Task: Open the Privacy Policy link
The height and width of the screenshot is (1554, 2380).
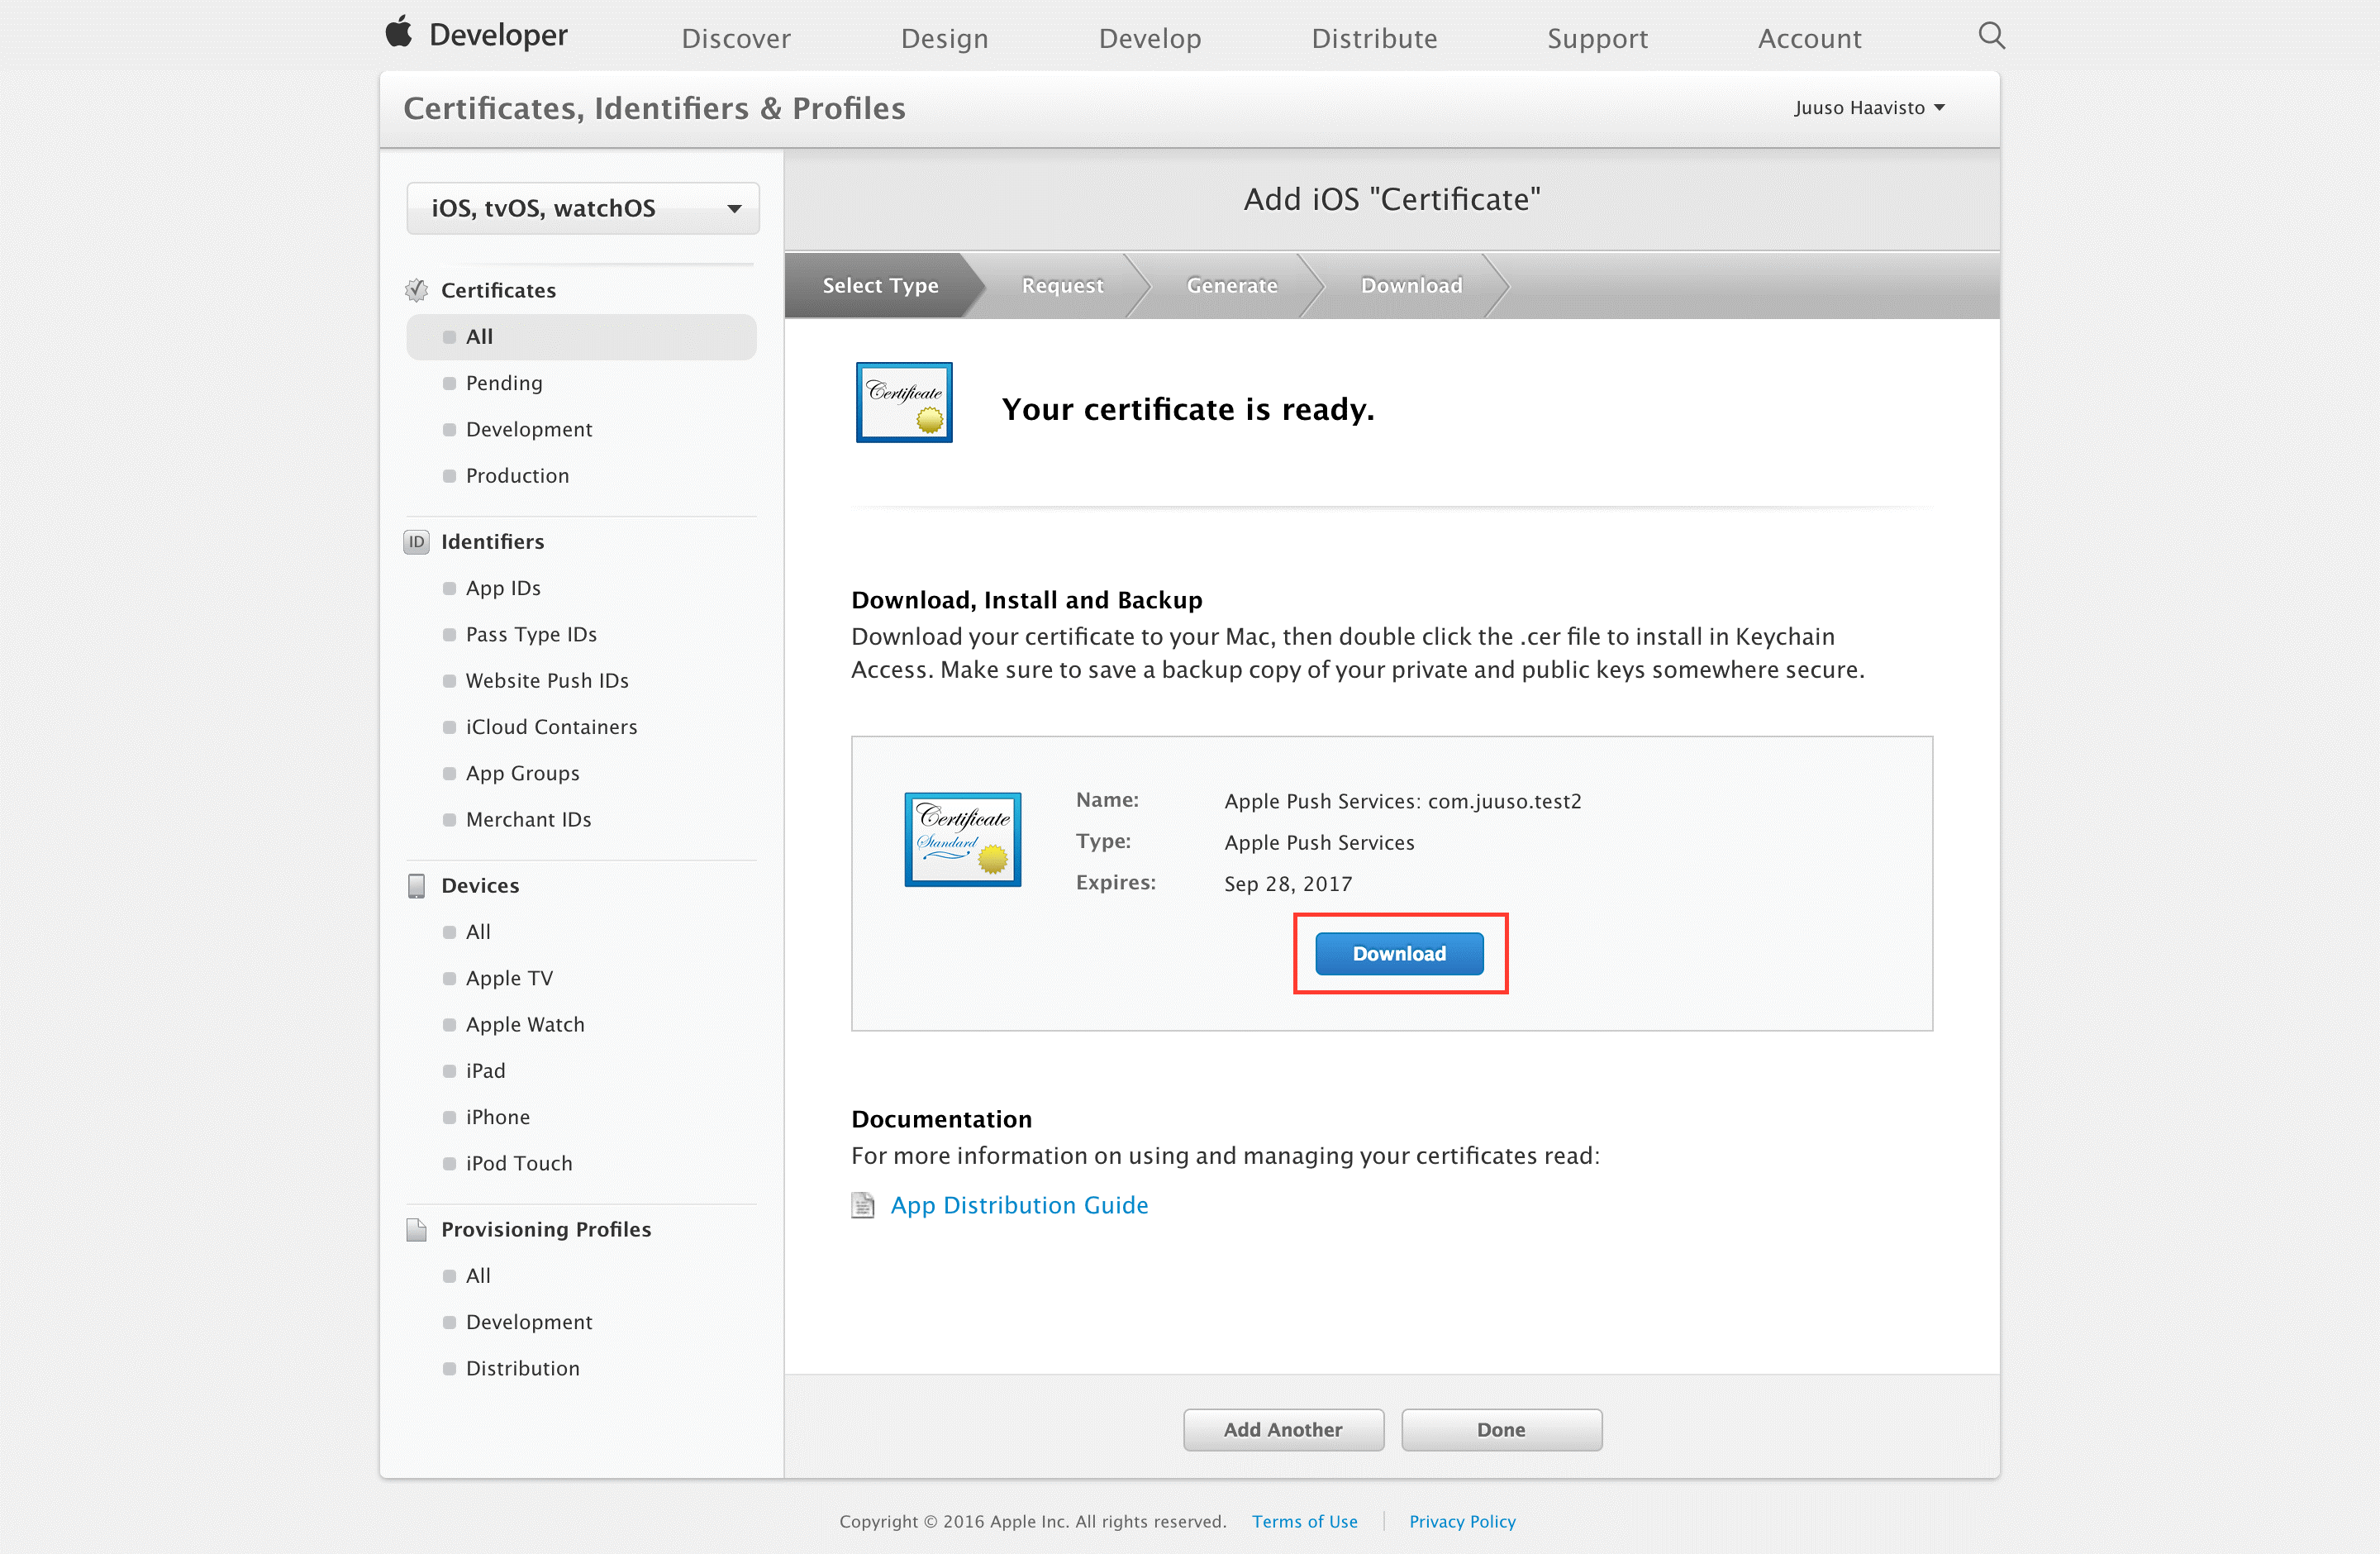Action: pyautogui.click(x=1462, y=1521)
